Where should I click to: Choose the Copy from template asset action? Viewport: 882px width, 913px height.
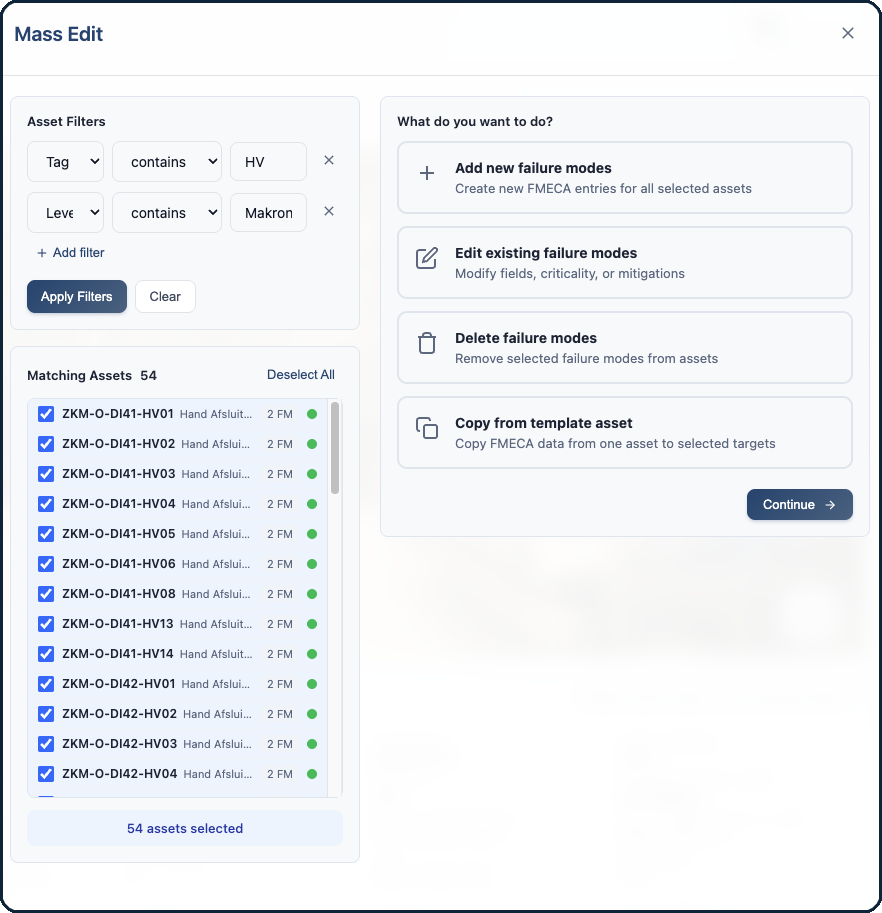(x=624, y=432)
